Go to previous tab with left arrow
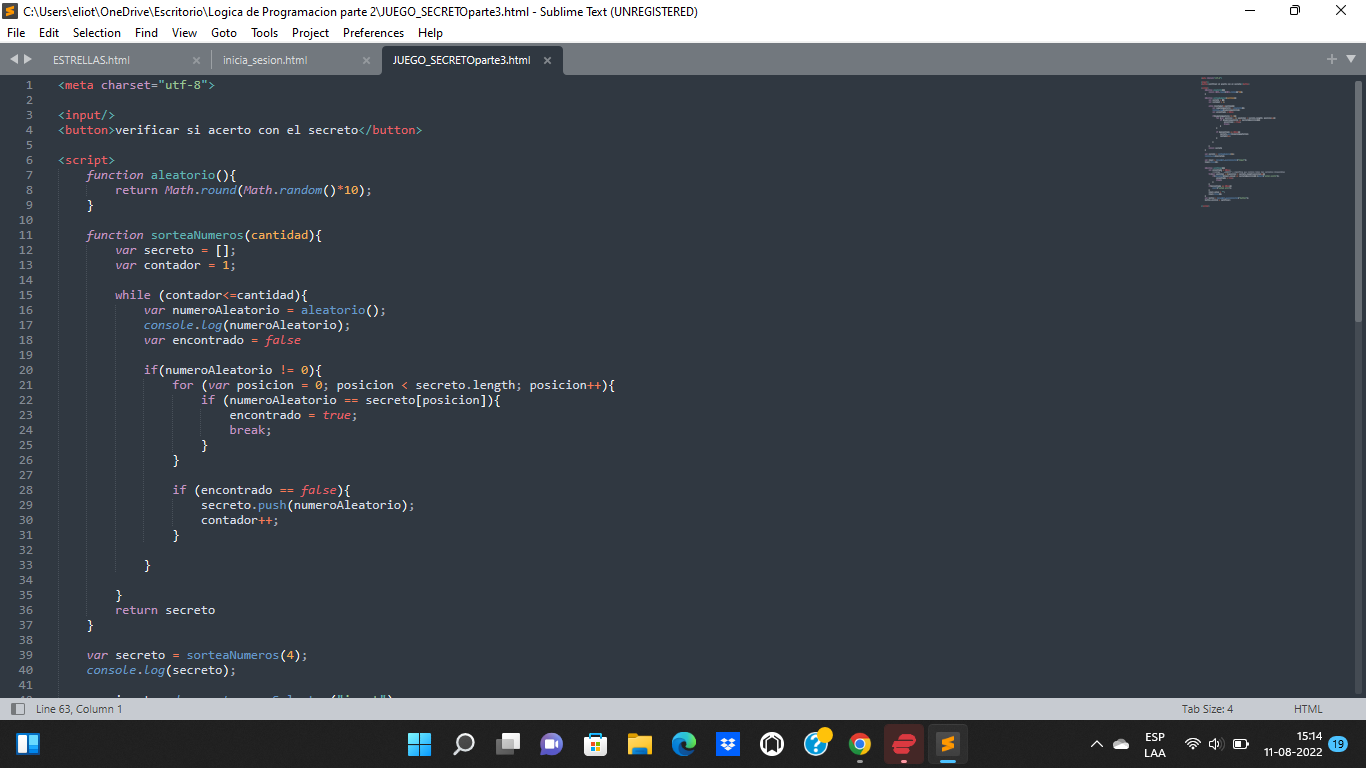1366x768 pixels. tap(14, 60)
